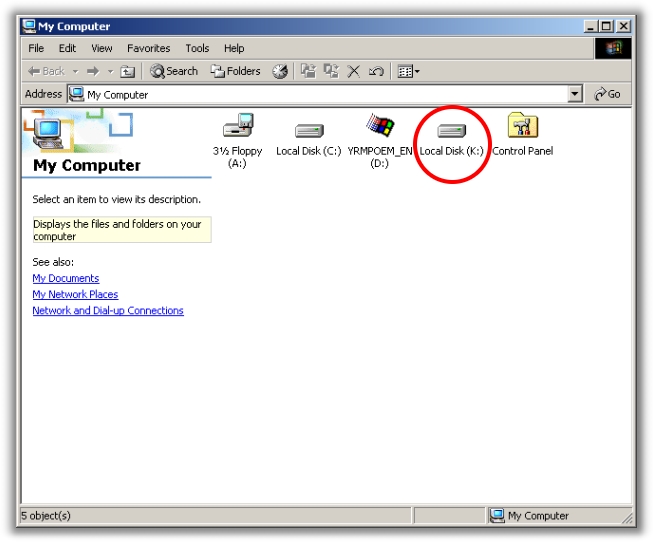This screenshot has height=543, width=653.
Task: Click the large My Computer heading
Action: (x=87, y=166)
